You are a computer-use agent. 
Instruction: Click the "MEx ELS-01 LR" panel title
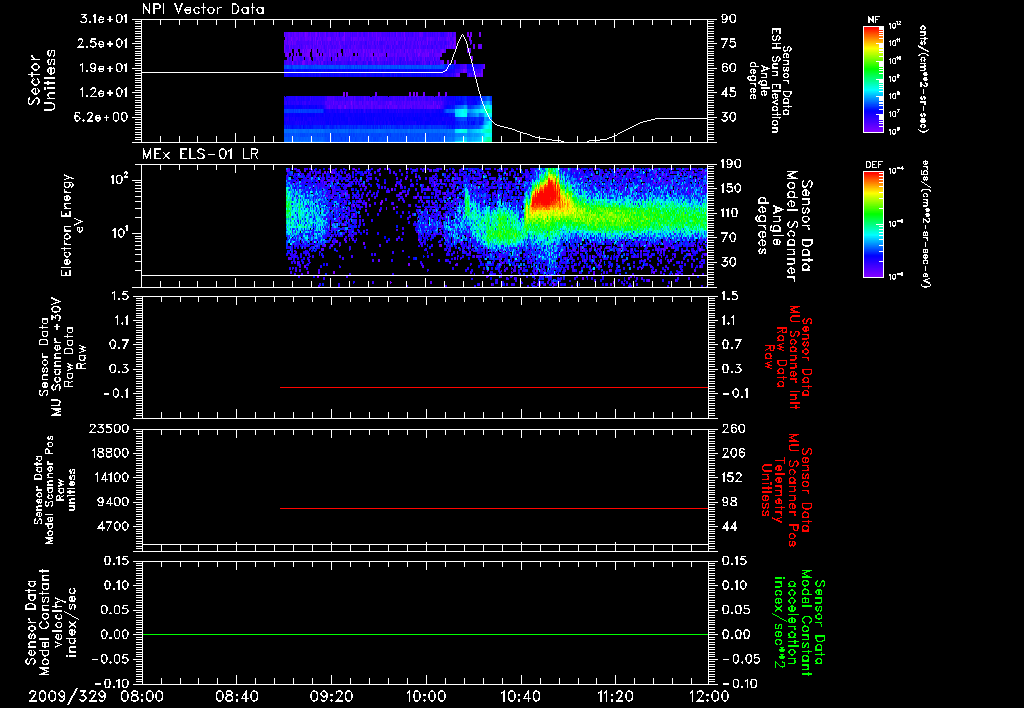coord(200,154)
